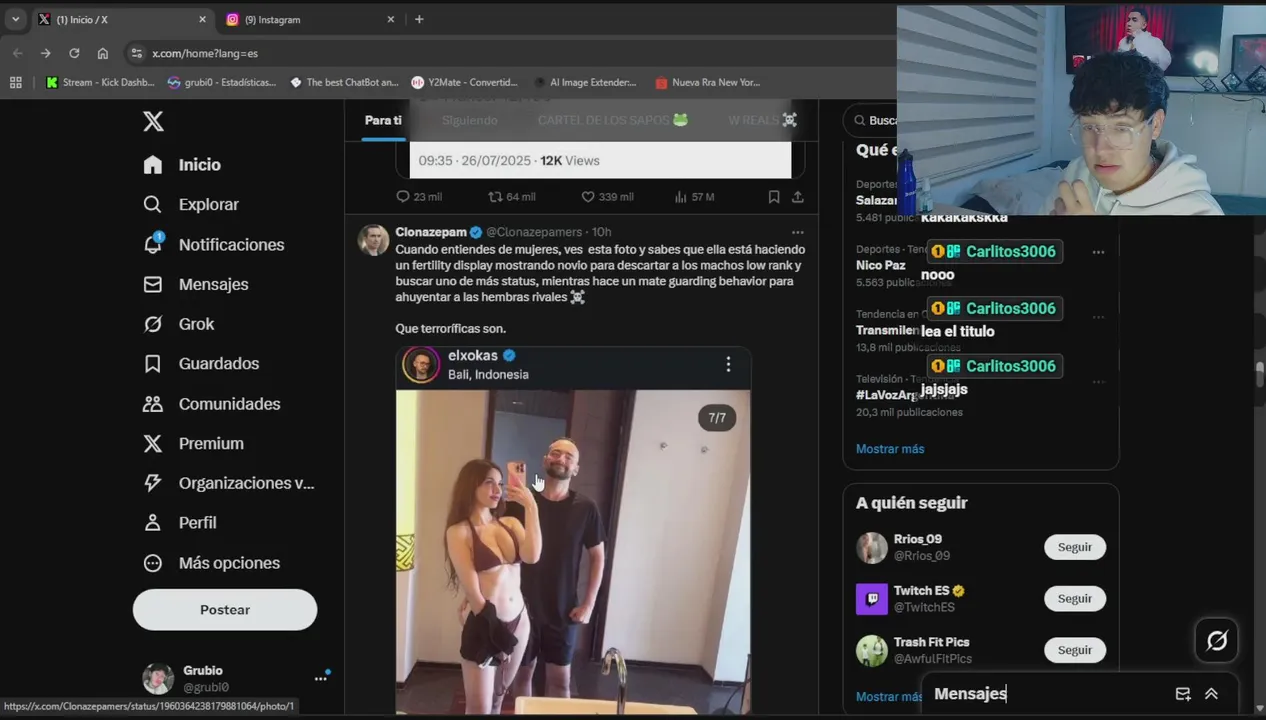Click the three-dot menu in elxokas image

click(728, 365)
